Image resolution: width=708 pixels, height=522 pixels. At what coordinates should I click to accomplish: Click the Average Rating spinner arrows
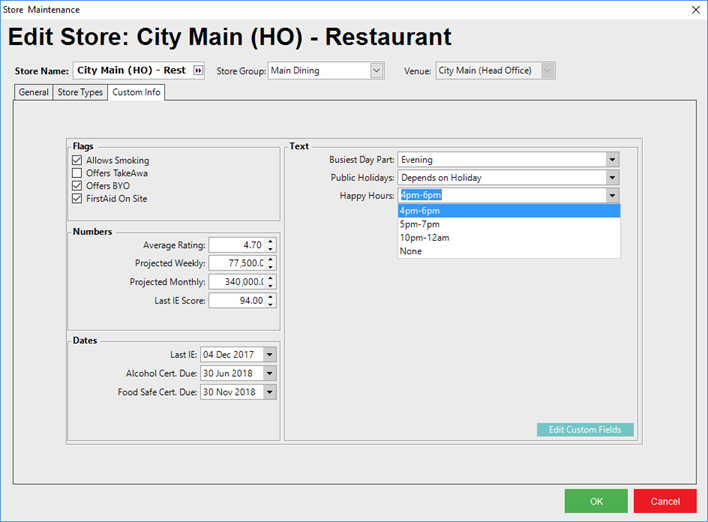[x=270, y=245]
